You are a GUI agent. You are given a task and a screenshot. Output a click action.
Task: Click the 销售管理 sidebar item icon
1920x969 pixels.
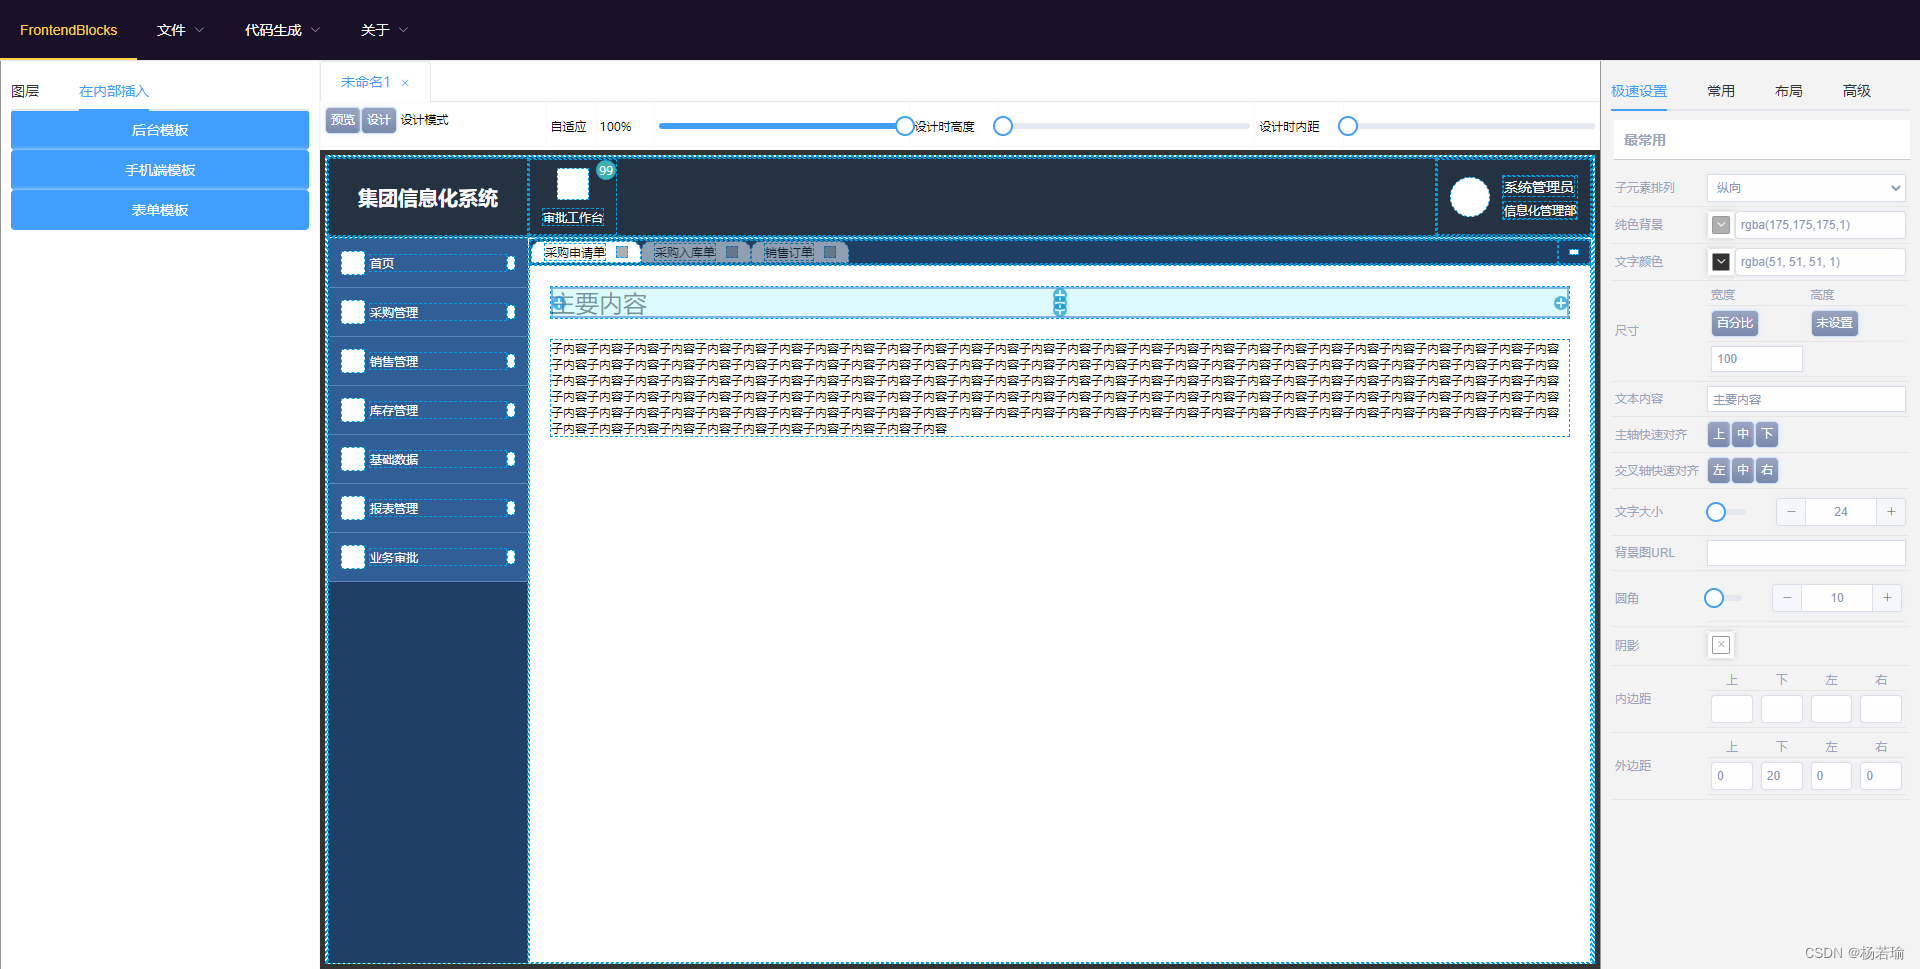click(353, 361)
